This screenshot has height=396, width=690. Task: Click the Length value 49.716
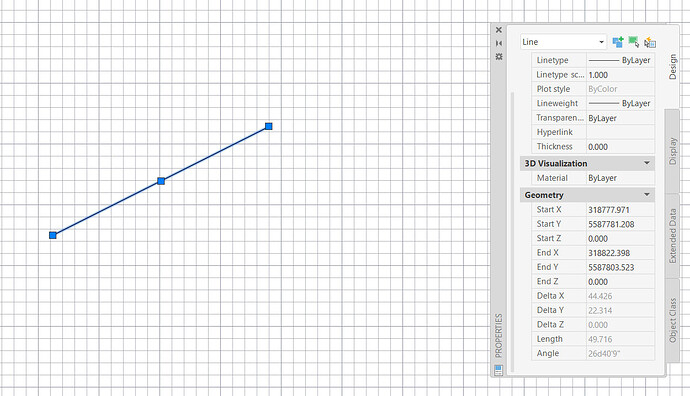tap(620, 339)
